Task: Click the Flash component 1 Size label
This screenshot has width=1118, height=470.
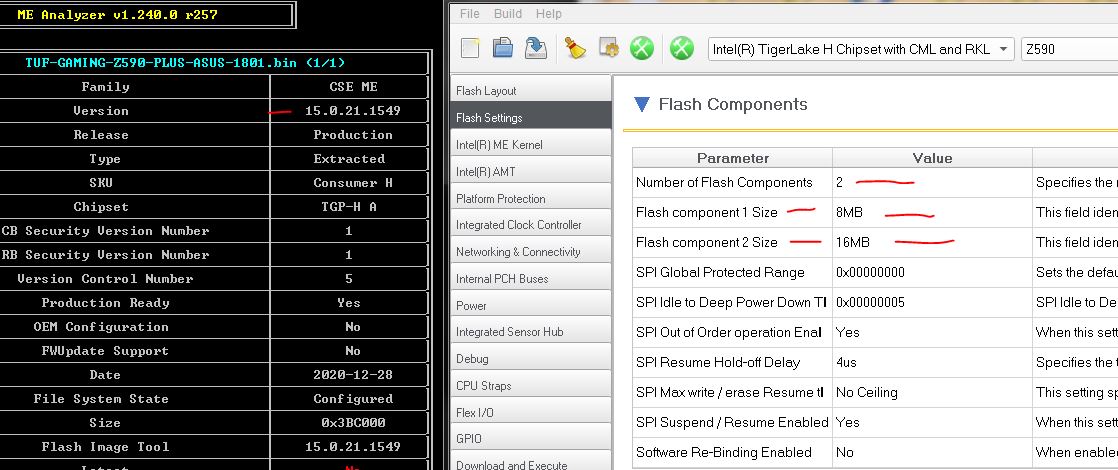Action: 707,213
